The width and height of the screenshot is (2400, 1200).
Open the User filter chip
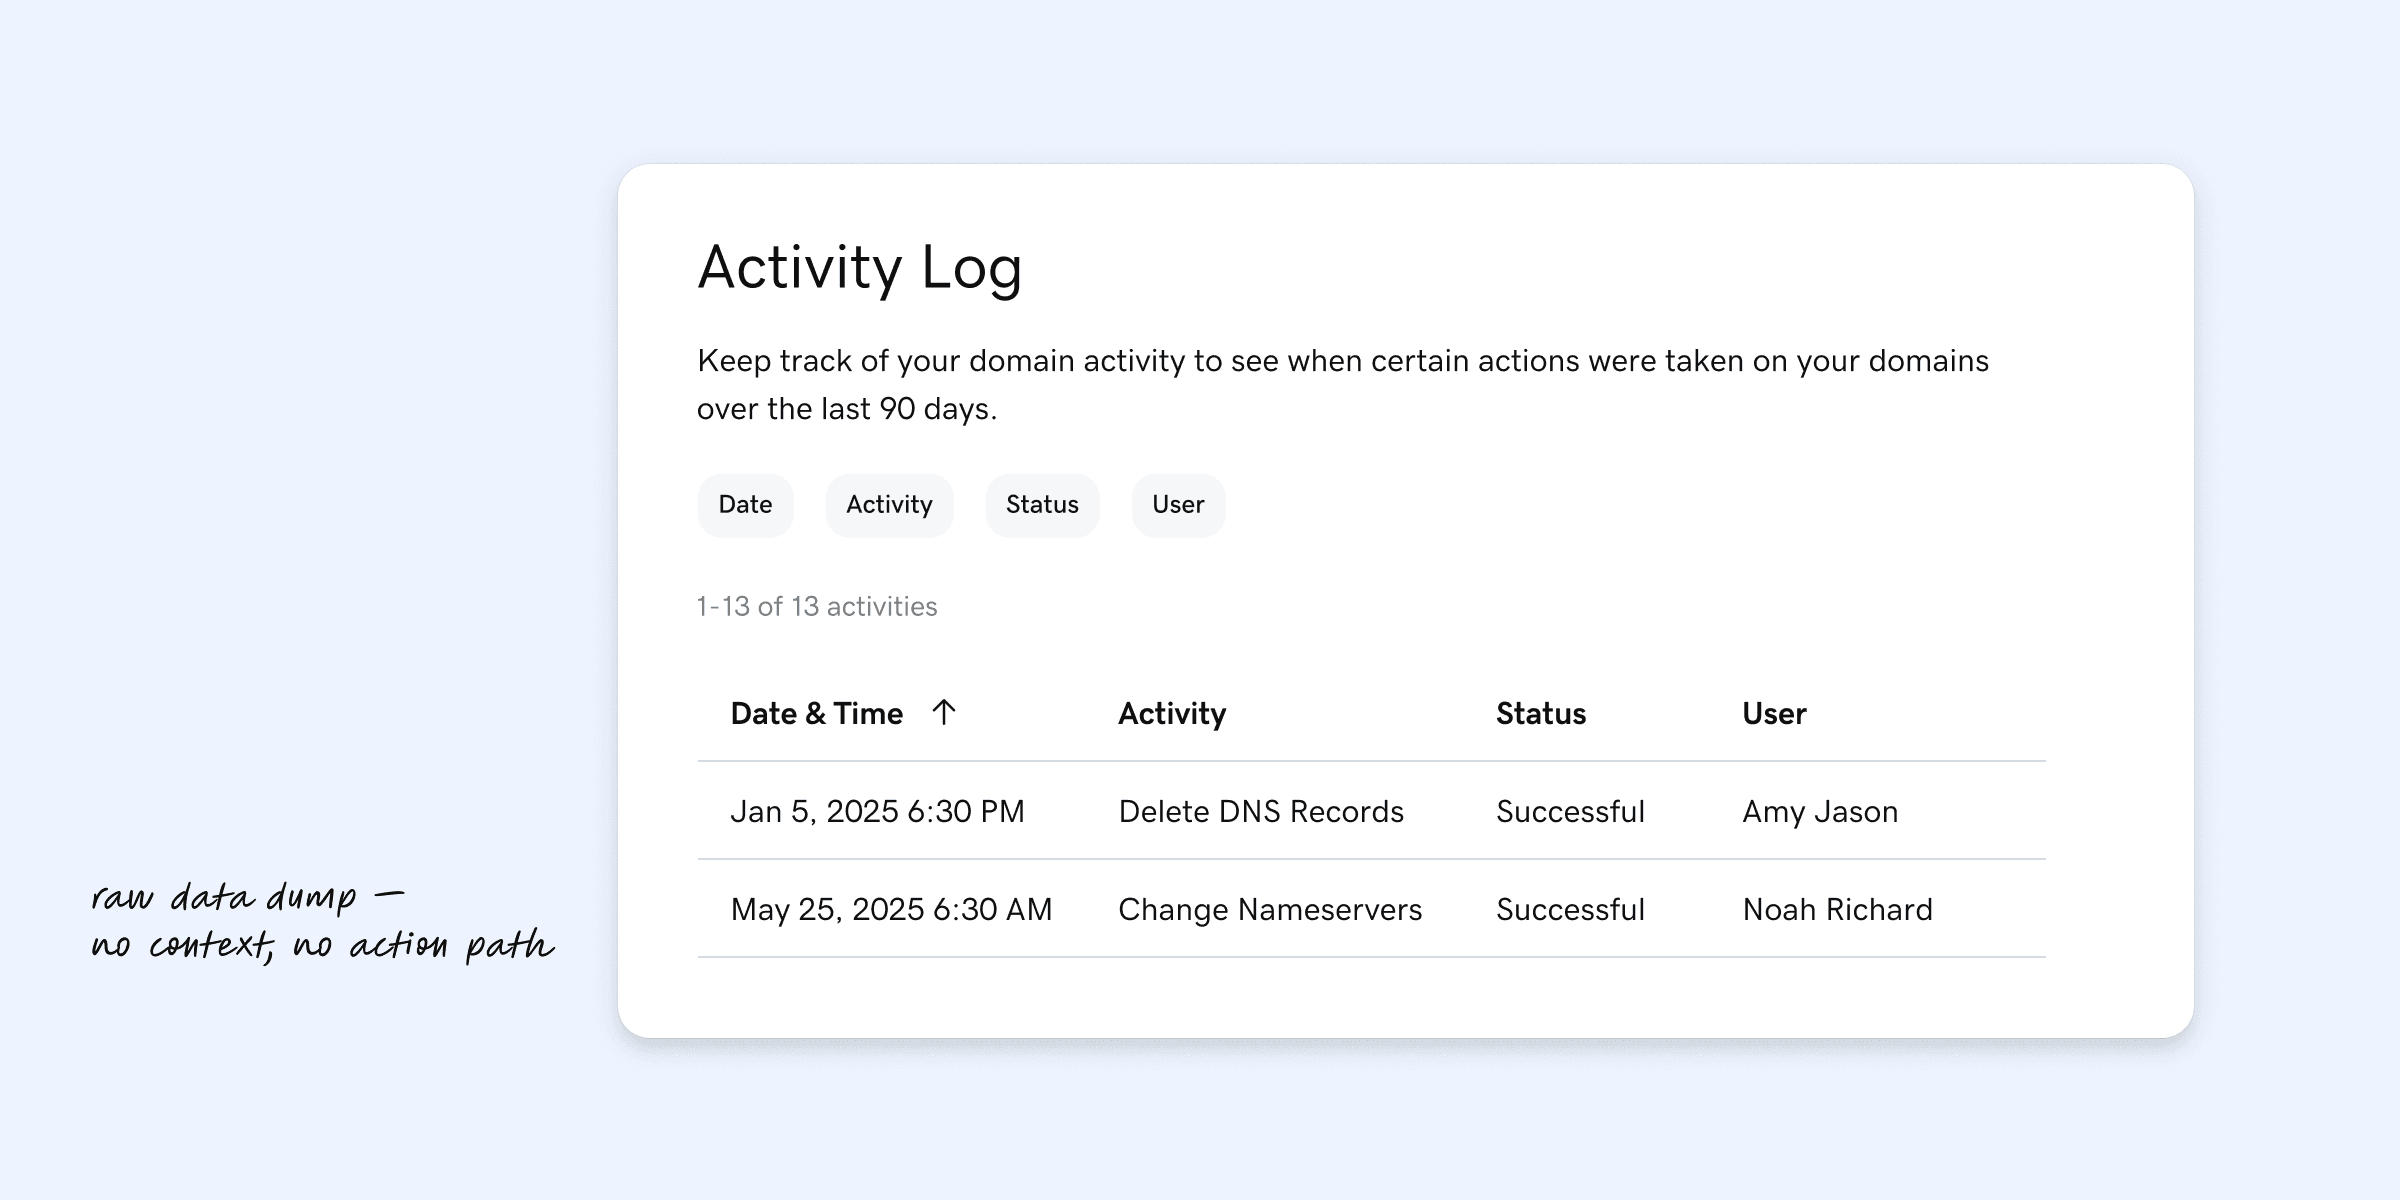(x=1178, y=505)
